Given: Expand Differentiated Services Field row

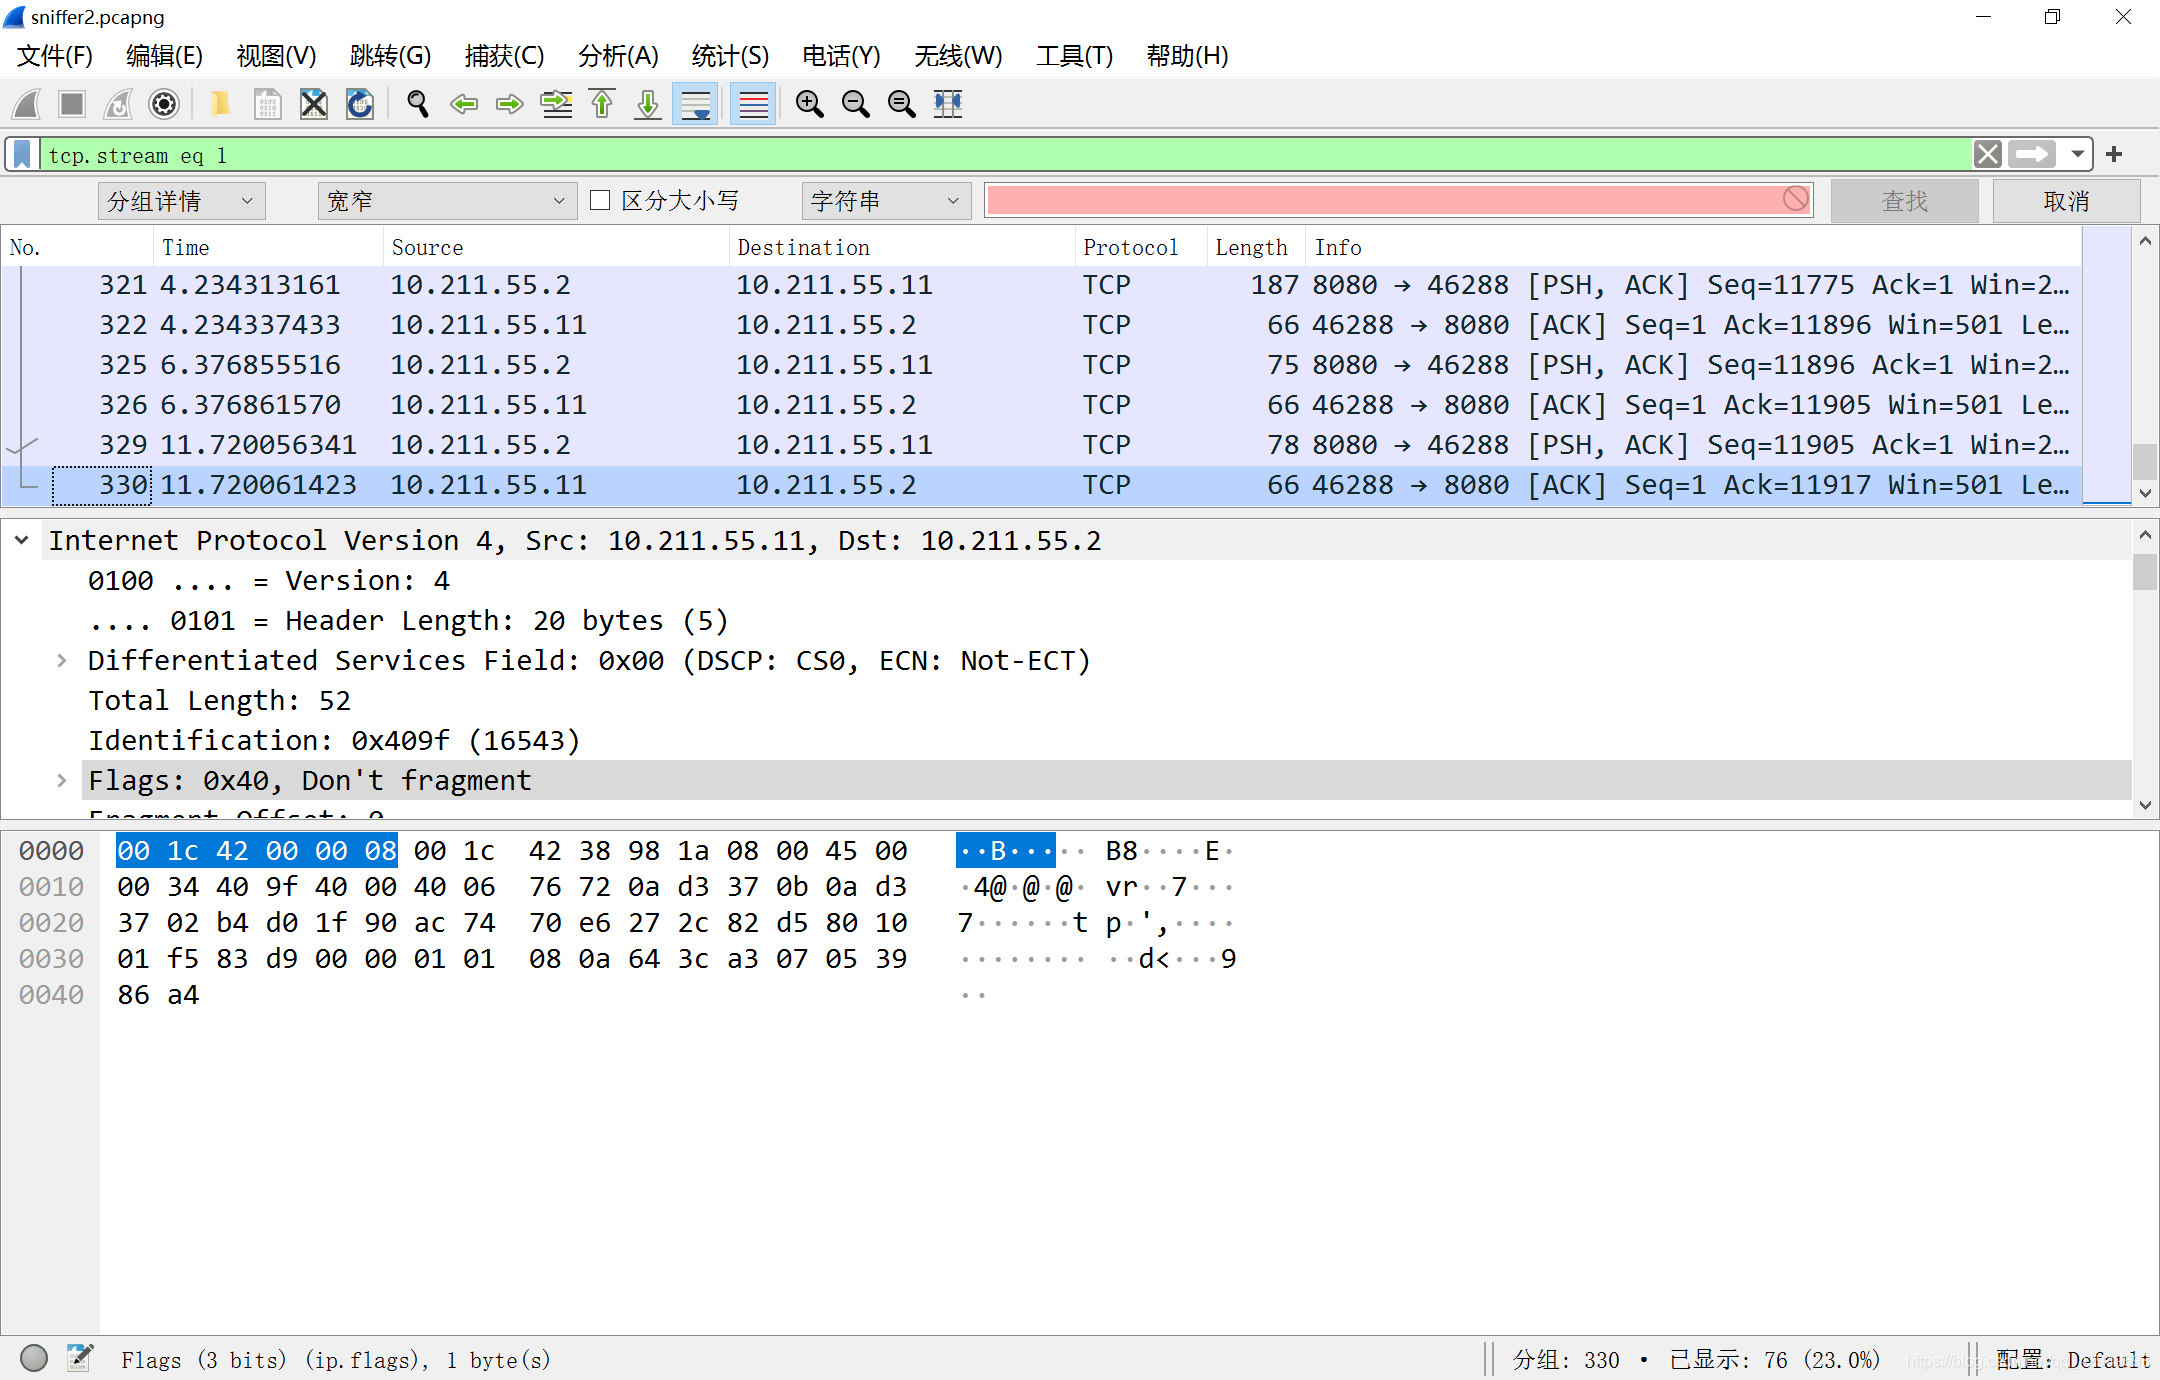Looking at the screenshot, I should [x=62, y=661].
